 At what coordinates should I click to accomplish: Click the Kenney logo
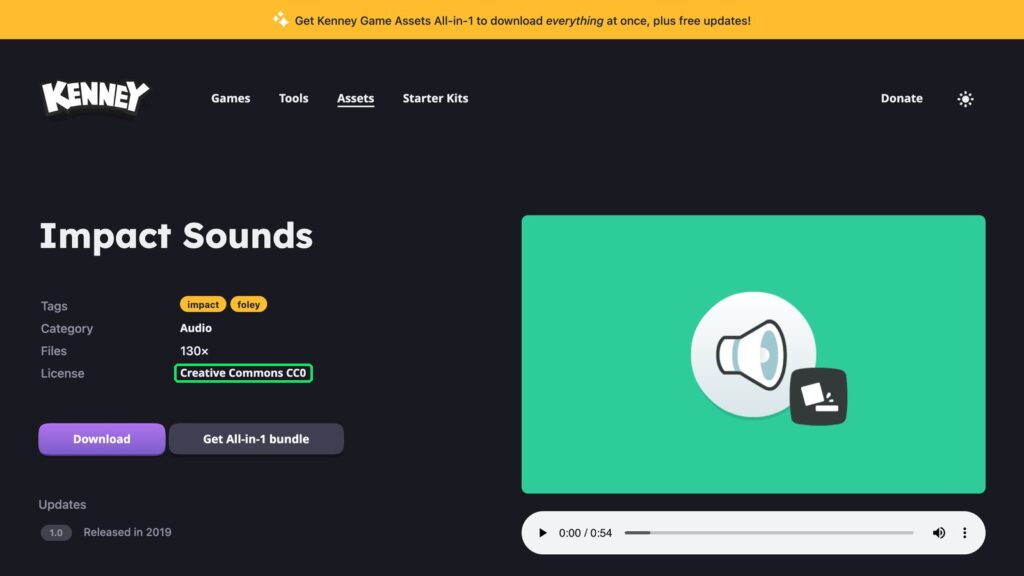coord(95,97)
